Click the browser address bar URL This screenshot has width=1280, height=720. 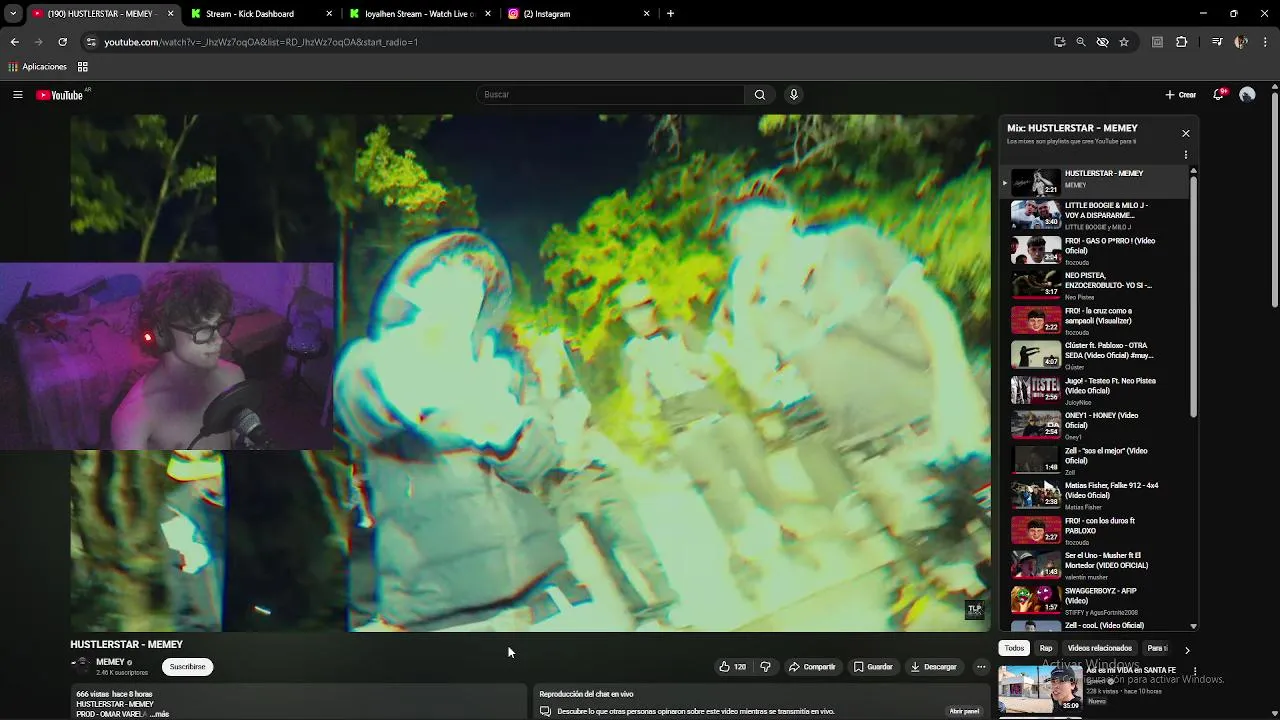click(261, 42)
